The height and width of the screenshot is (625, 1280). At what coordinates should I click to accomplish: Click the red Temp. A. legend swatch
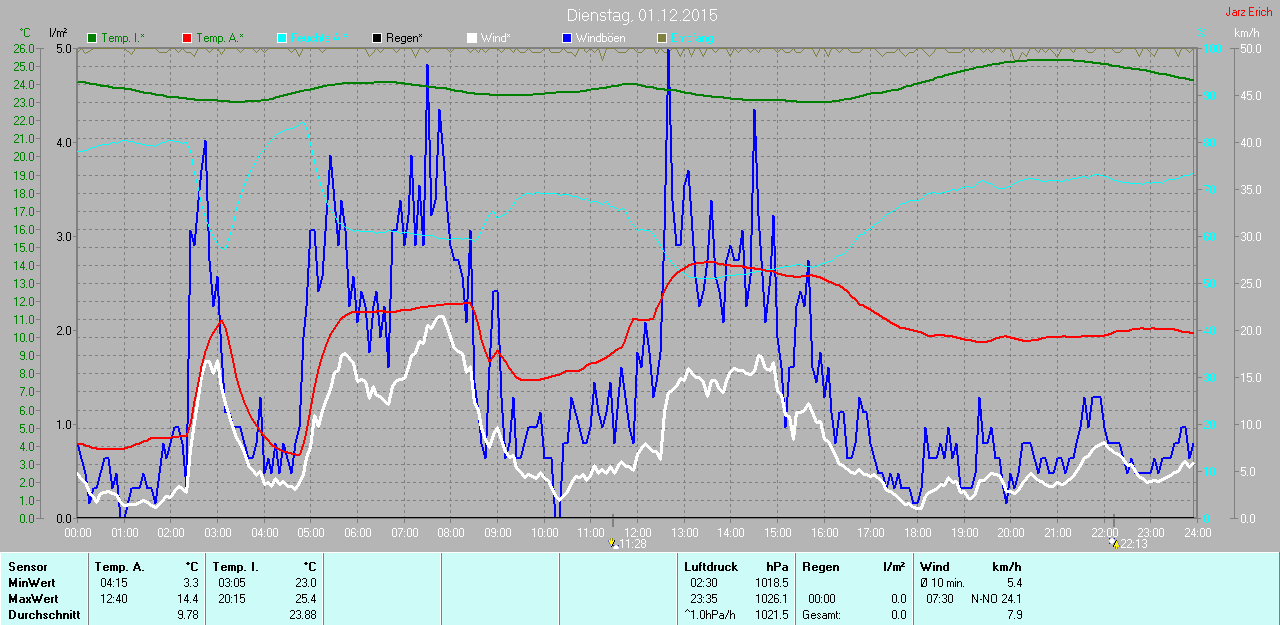pyautogui.click(x=187, y=38)
